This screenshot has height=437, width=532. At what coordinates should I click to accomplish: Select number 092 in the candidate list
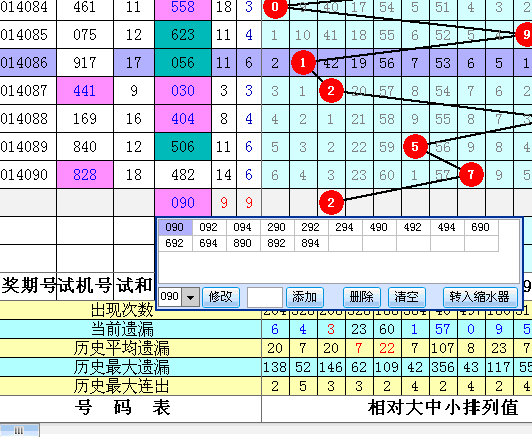pos(209,227)
